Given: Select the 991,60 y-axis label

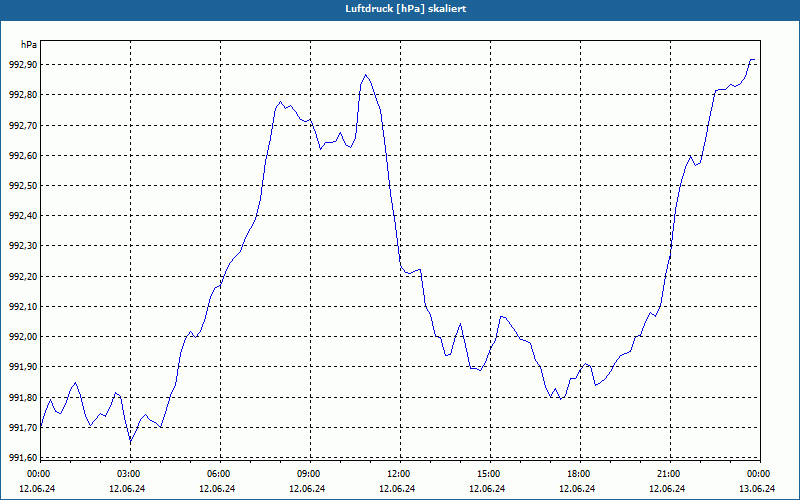Looking at the screenshot, I should tap(23, 458).
